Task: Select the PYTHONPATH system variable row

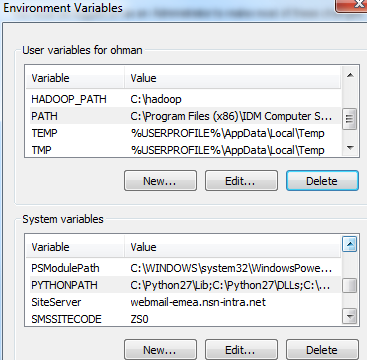Action: click(x=184, y=285)
